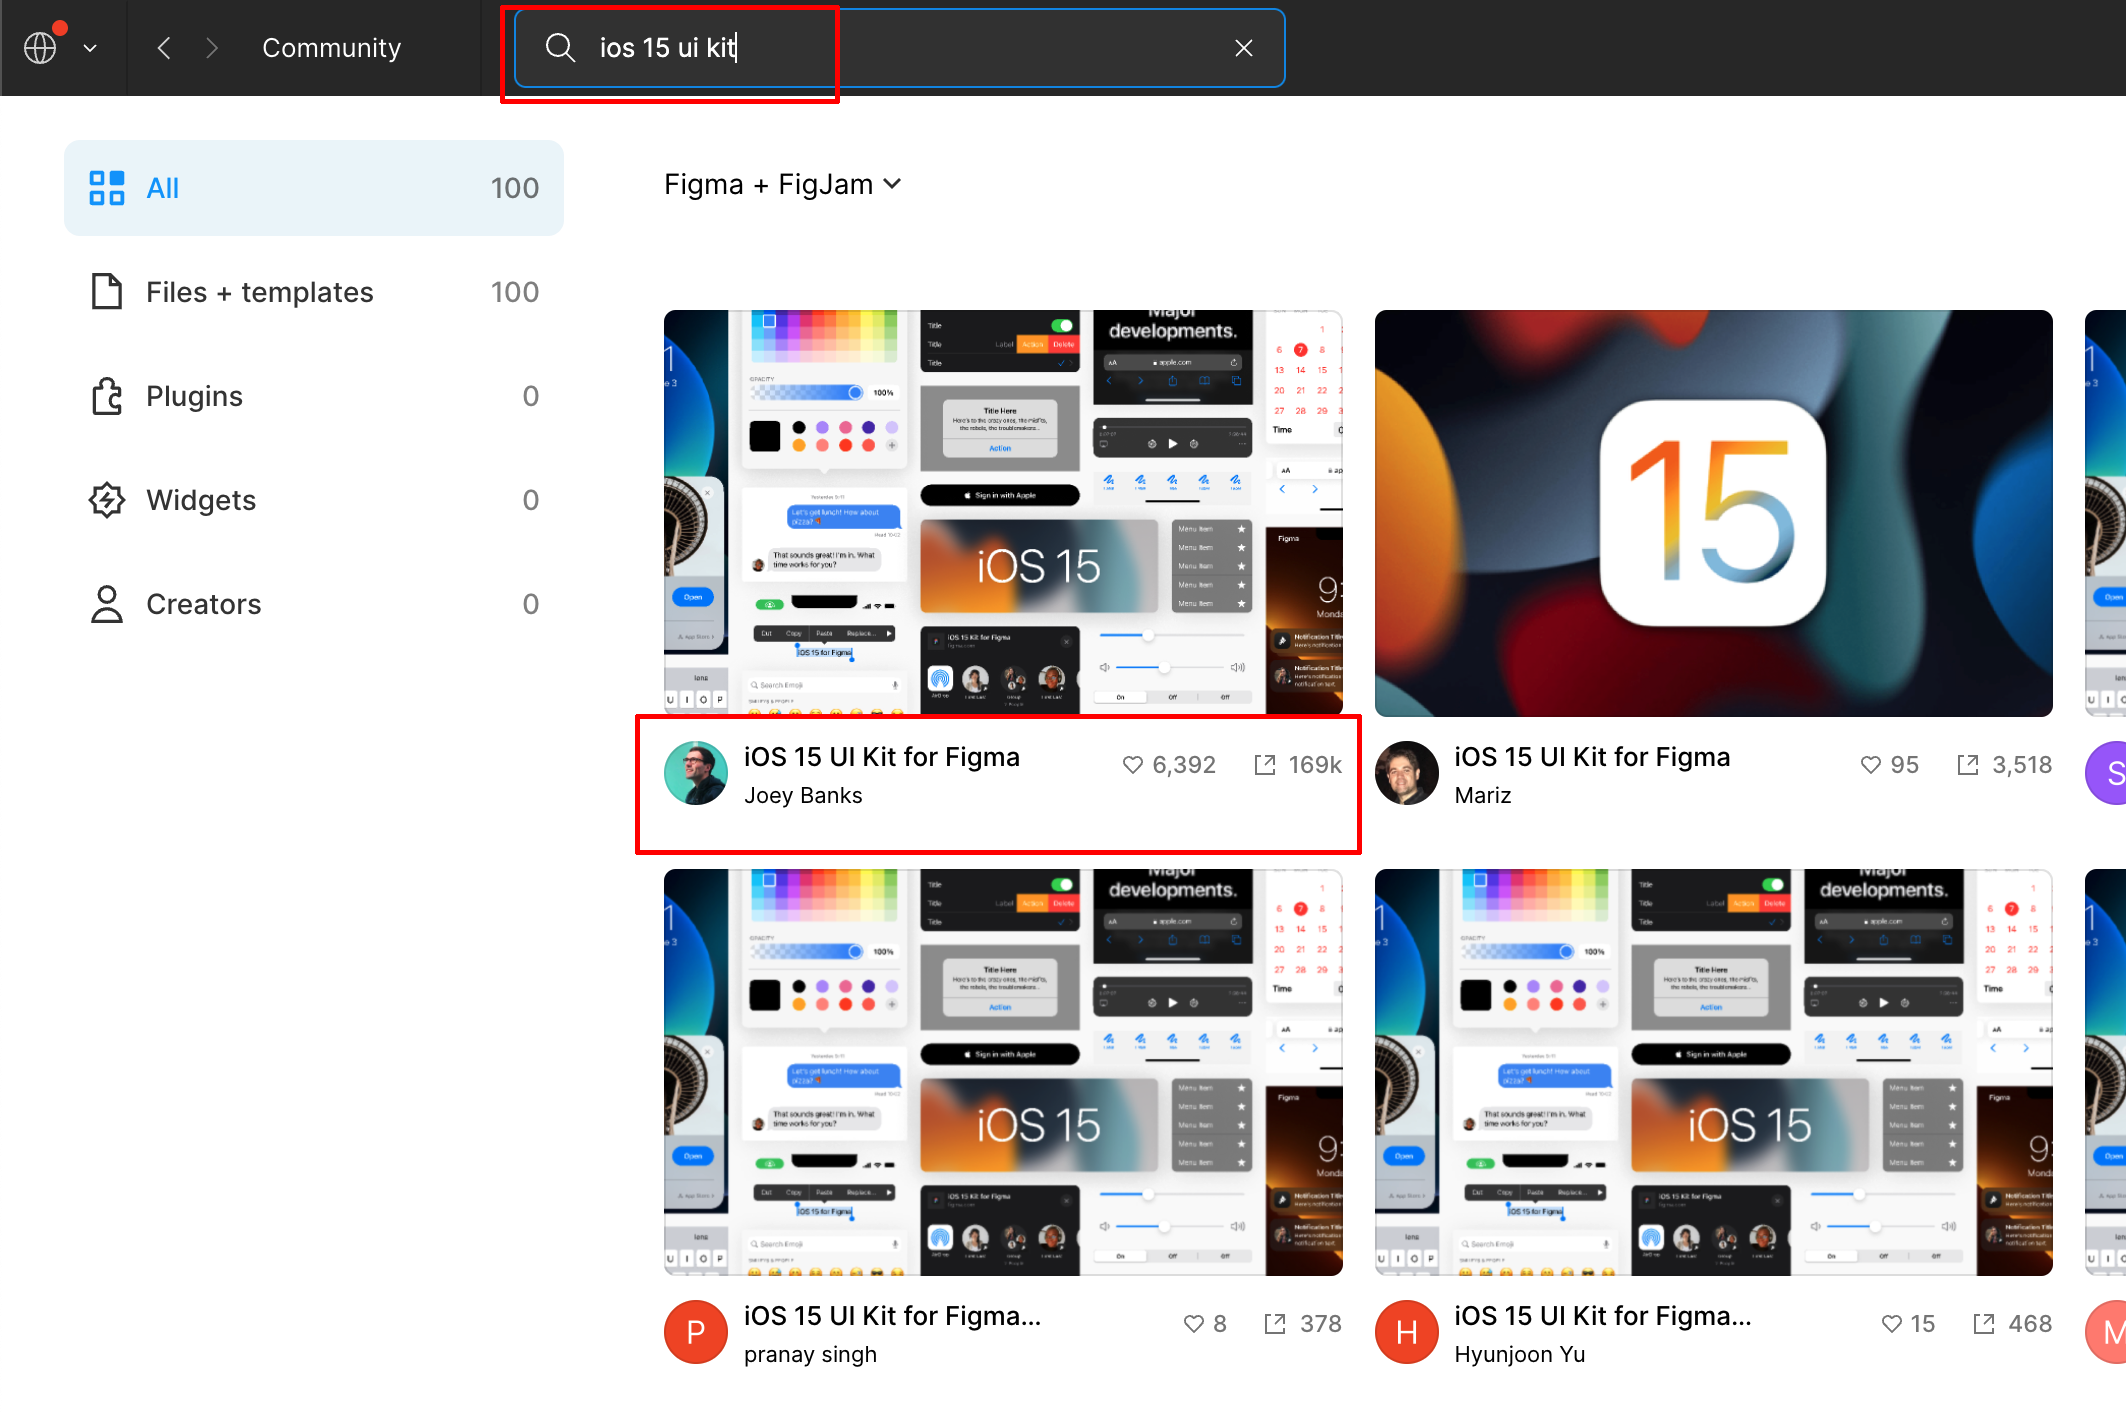Open Joey Banks' creator profile link
Viewport: 2126px width, 1414px height.
[x=803, y=796]
